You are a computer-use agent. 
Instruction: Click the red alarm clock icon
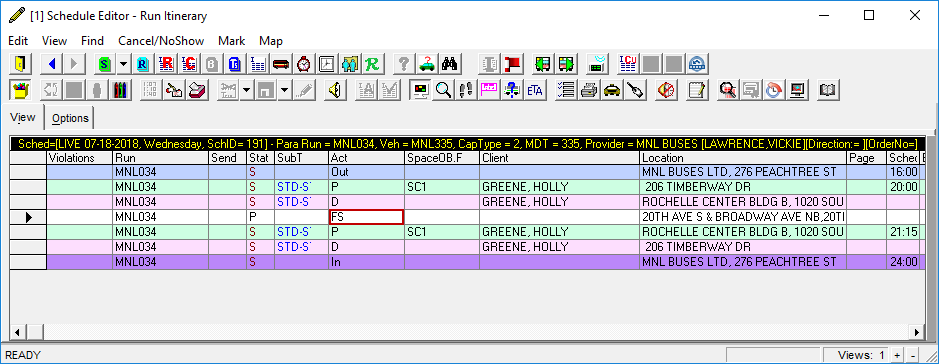(x=304, y=63)
